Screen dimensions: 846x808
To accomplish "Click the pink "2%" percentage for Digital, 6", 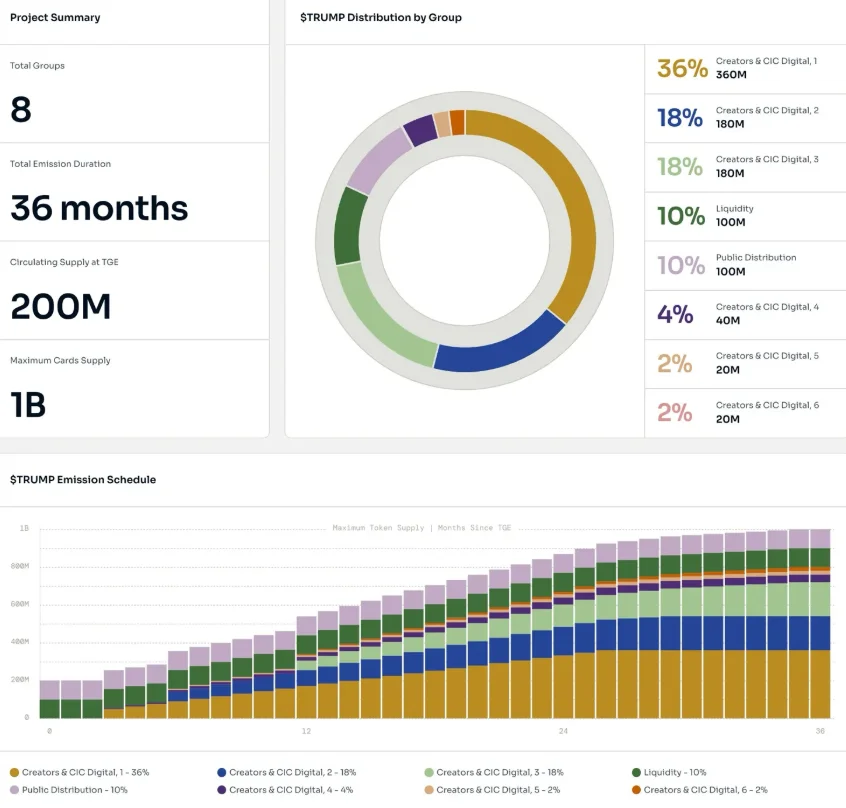I will click(x=674, y=413).
